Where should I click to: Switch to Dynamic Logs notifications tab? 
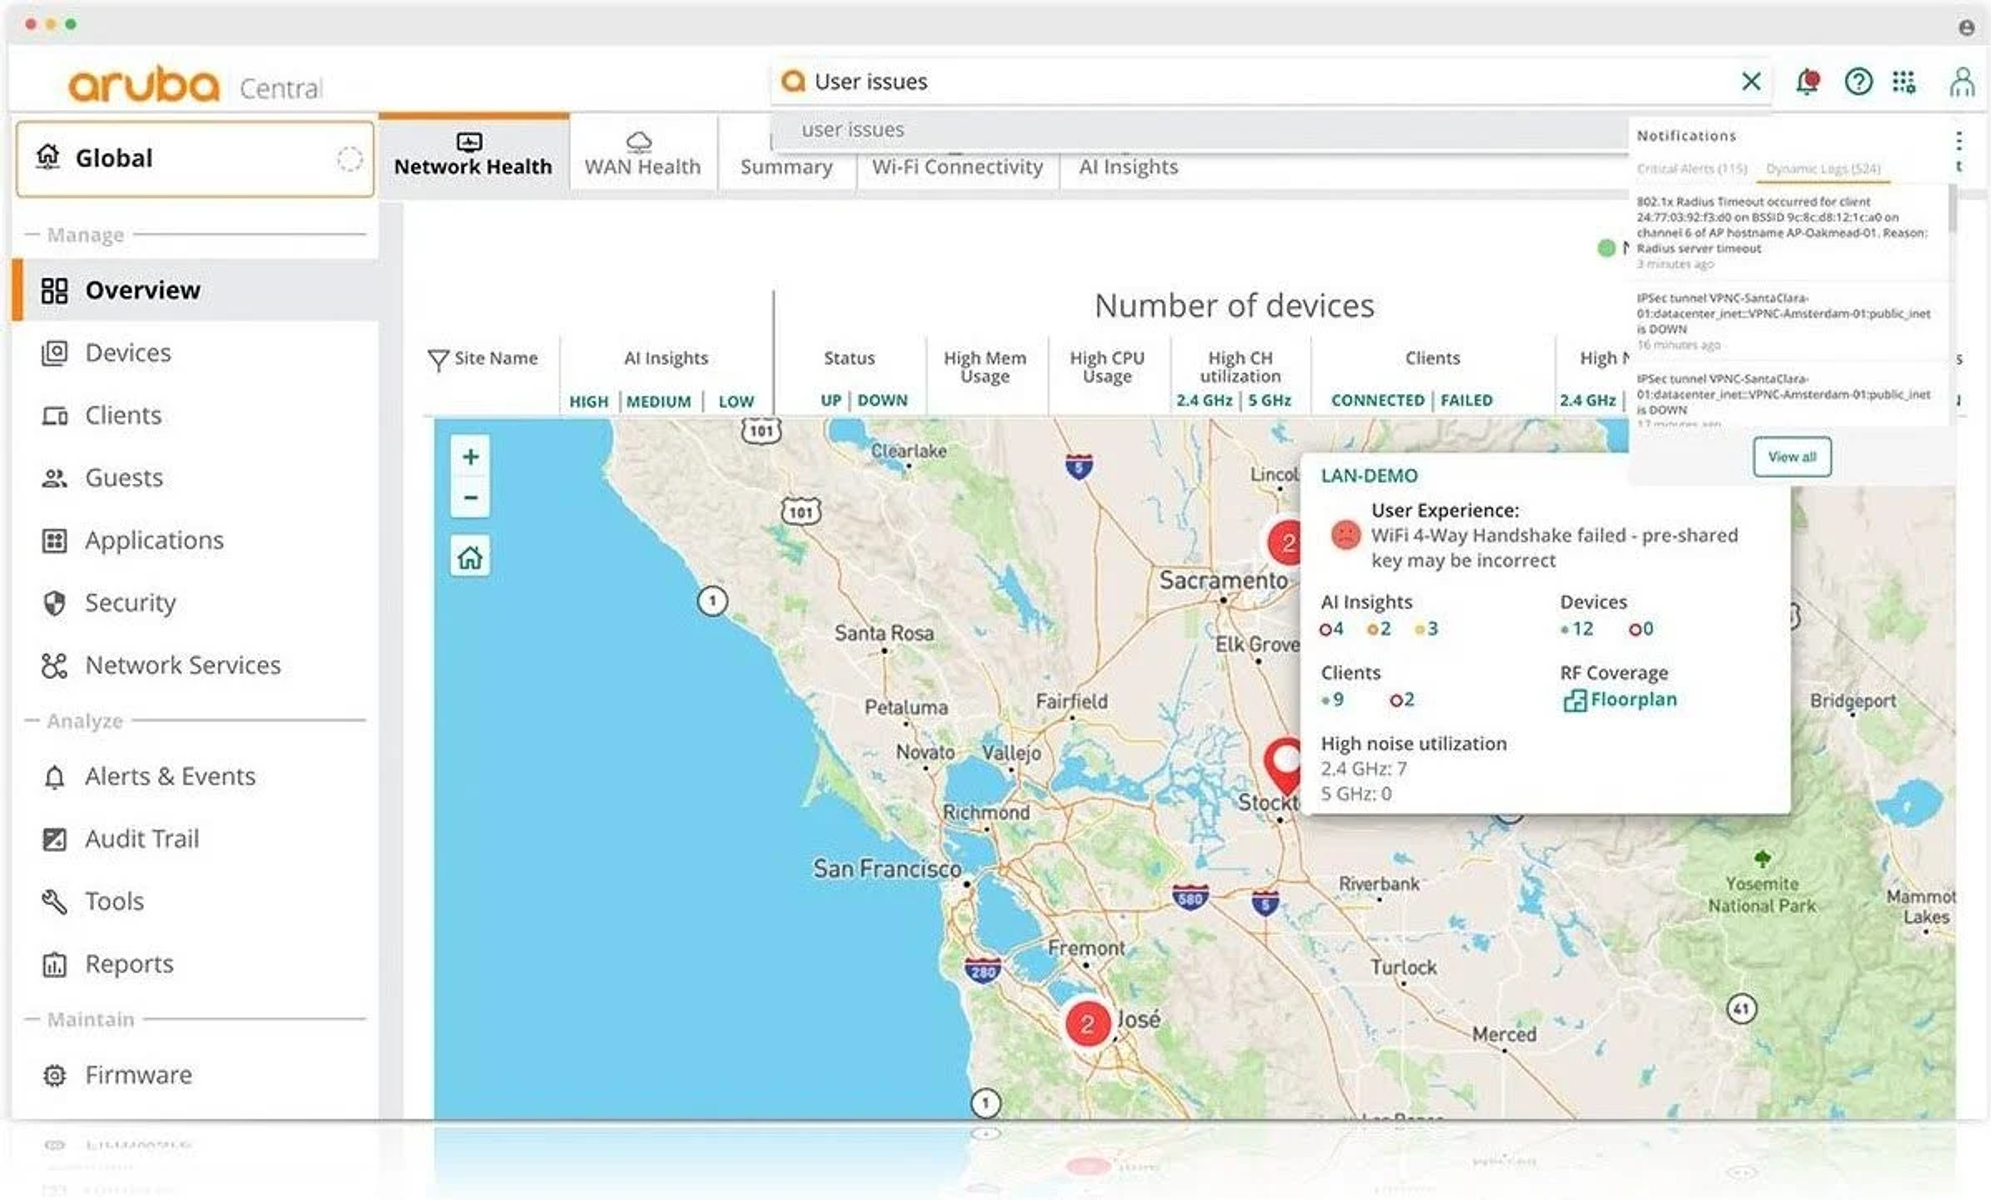1823,169
